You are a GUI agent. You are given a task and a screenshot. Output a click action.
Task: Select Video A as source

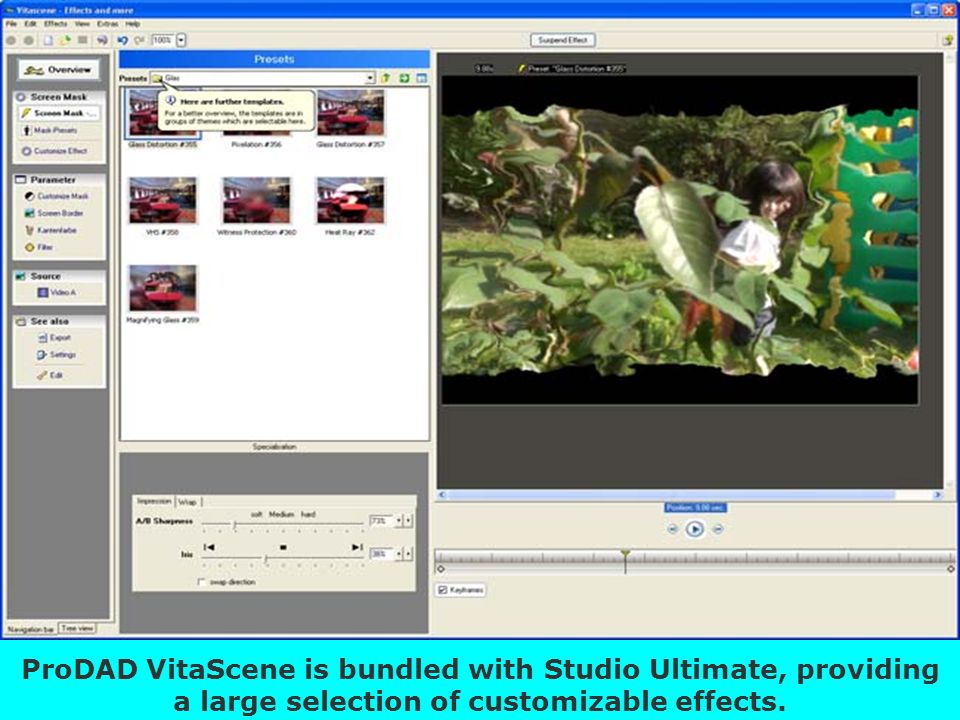pos(57,293)
